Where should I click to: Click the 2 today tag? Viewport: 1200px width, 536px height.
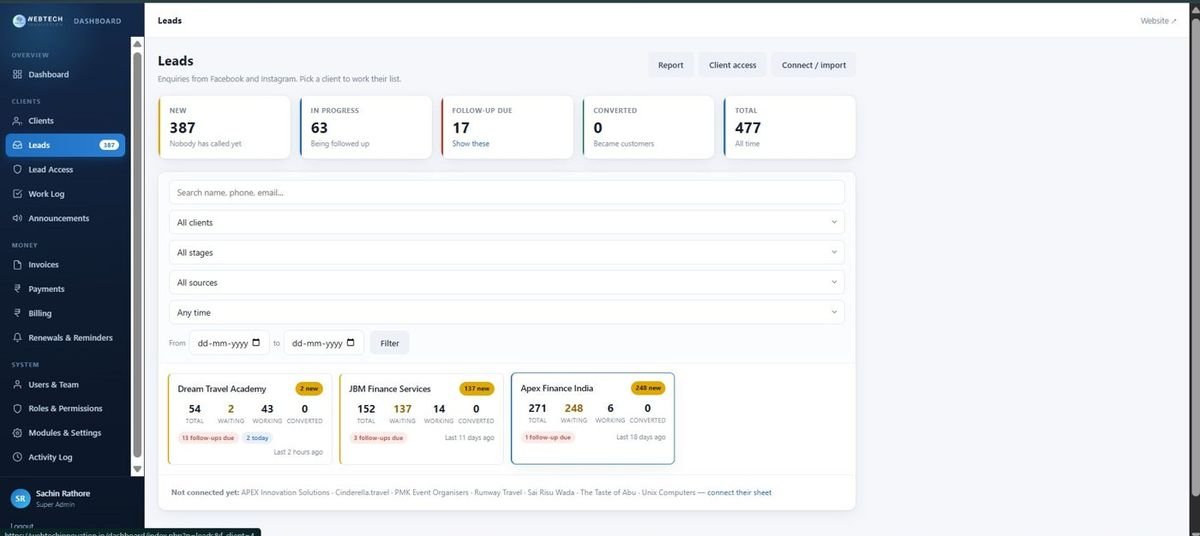256,438
